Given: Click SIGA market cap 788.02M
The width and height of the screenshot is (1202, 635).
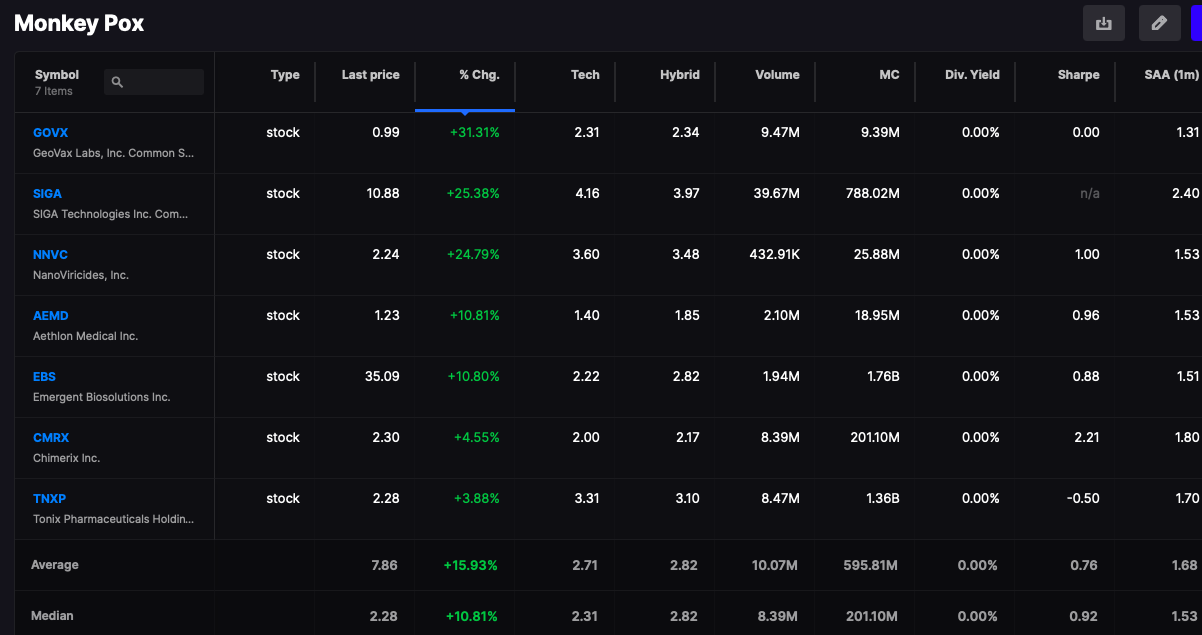Looking at the screenshot, I should [x=872, y=194].
